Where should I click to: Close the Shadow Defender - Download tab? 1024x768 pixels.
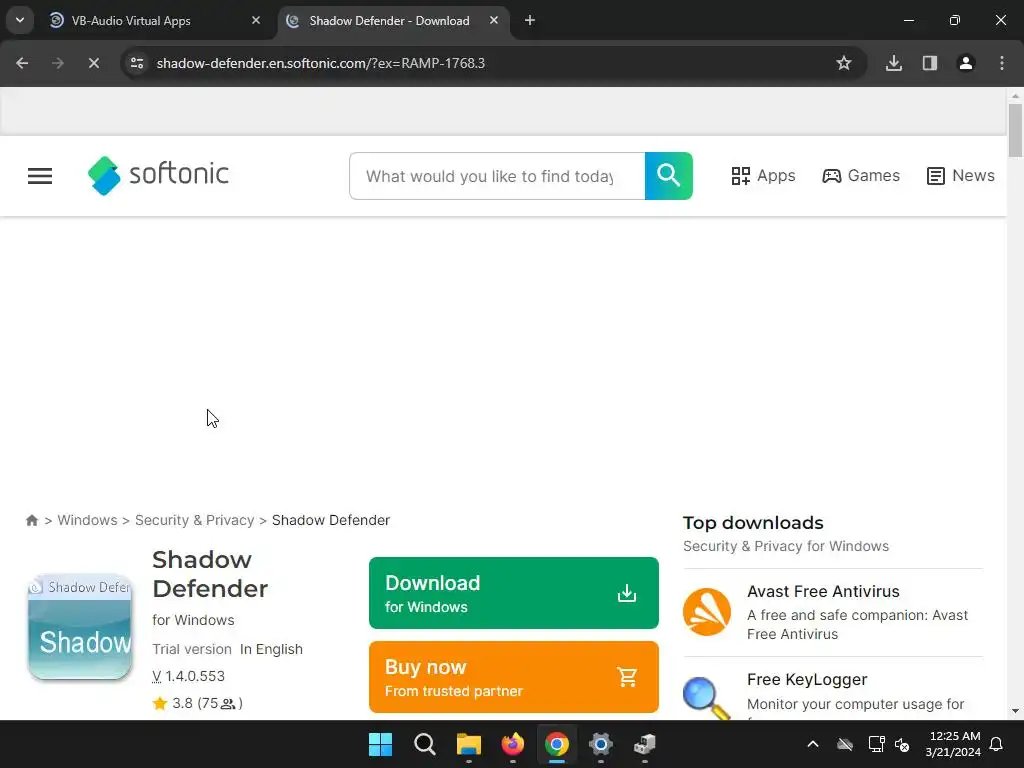tap(494, 21)
